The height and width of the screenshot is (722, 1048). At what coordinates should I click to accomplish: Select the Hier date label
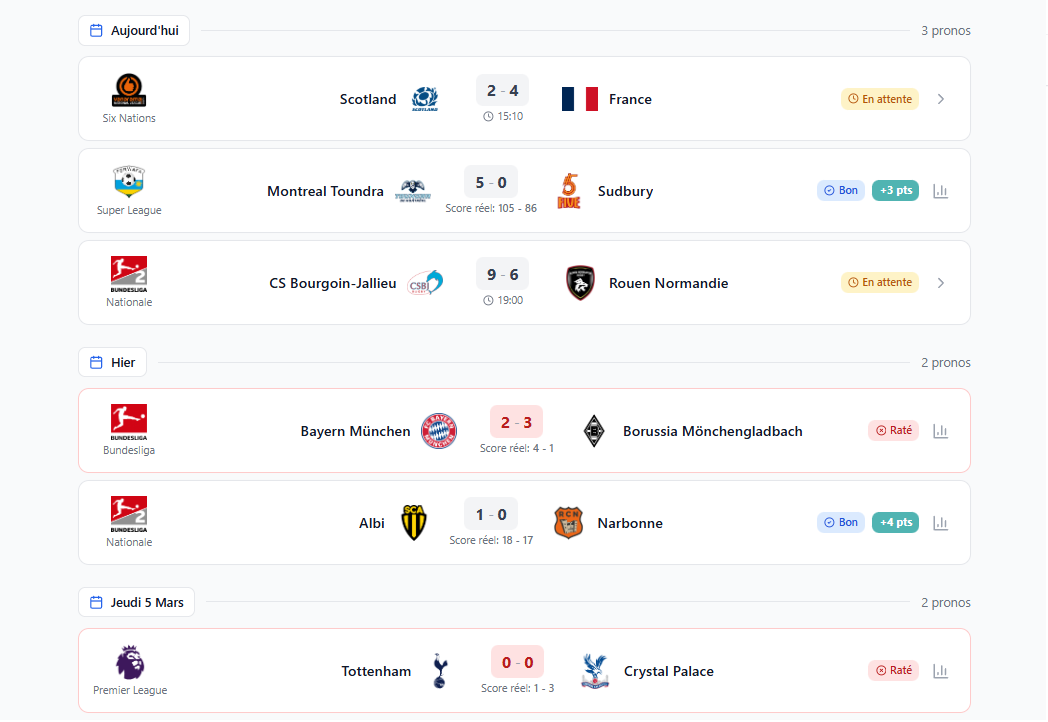pyautogui.click(x=113, y=362)
